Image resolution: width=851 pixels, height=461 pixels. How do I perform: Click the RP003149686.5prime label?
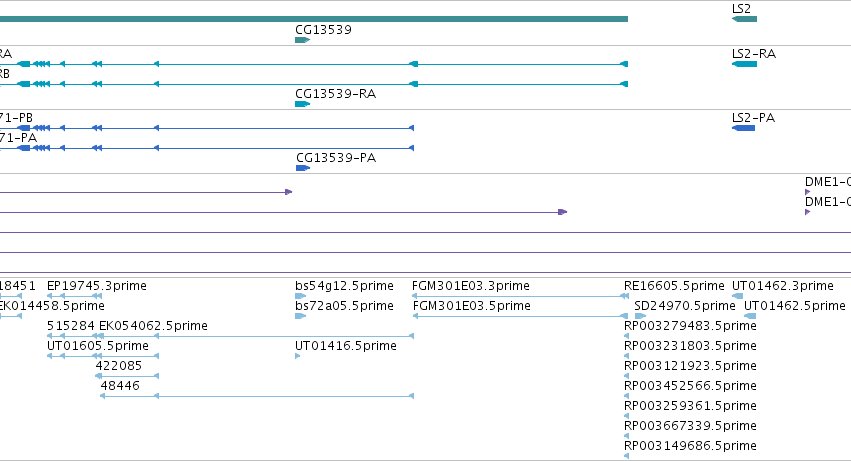pyautogui.click(x=690, y=446)
